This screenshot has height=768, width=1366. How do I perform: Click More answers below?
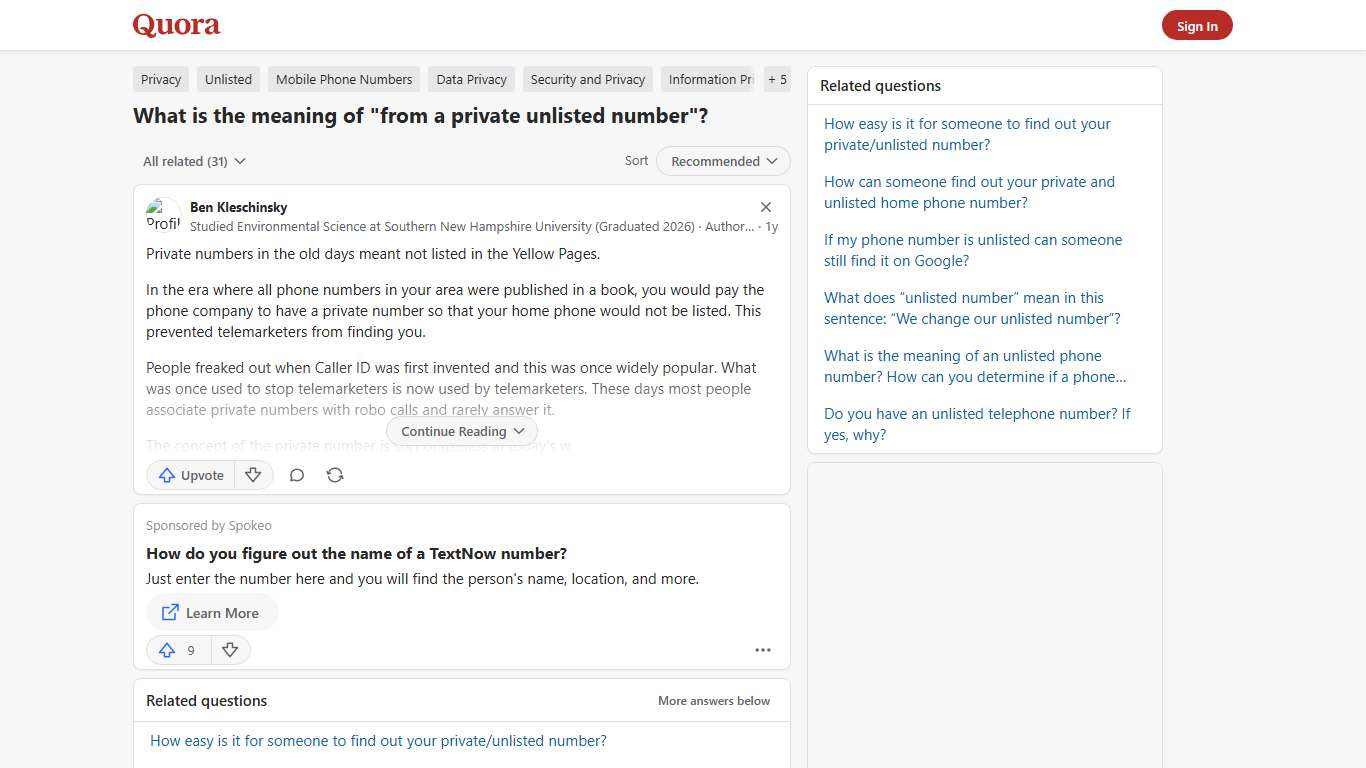(713, 700)
